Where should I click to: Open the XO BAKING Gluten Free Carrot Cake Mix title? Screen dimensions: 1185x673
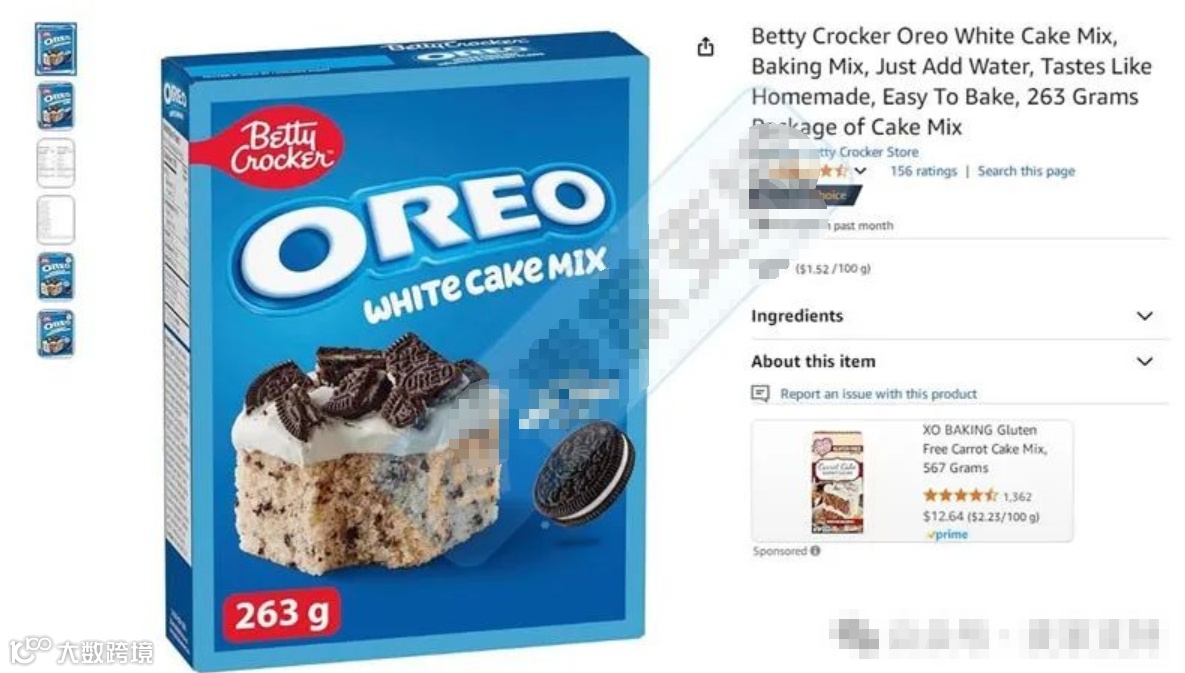coord(985,449)
